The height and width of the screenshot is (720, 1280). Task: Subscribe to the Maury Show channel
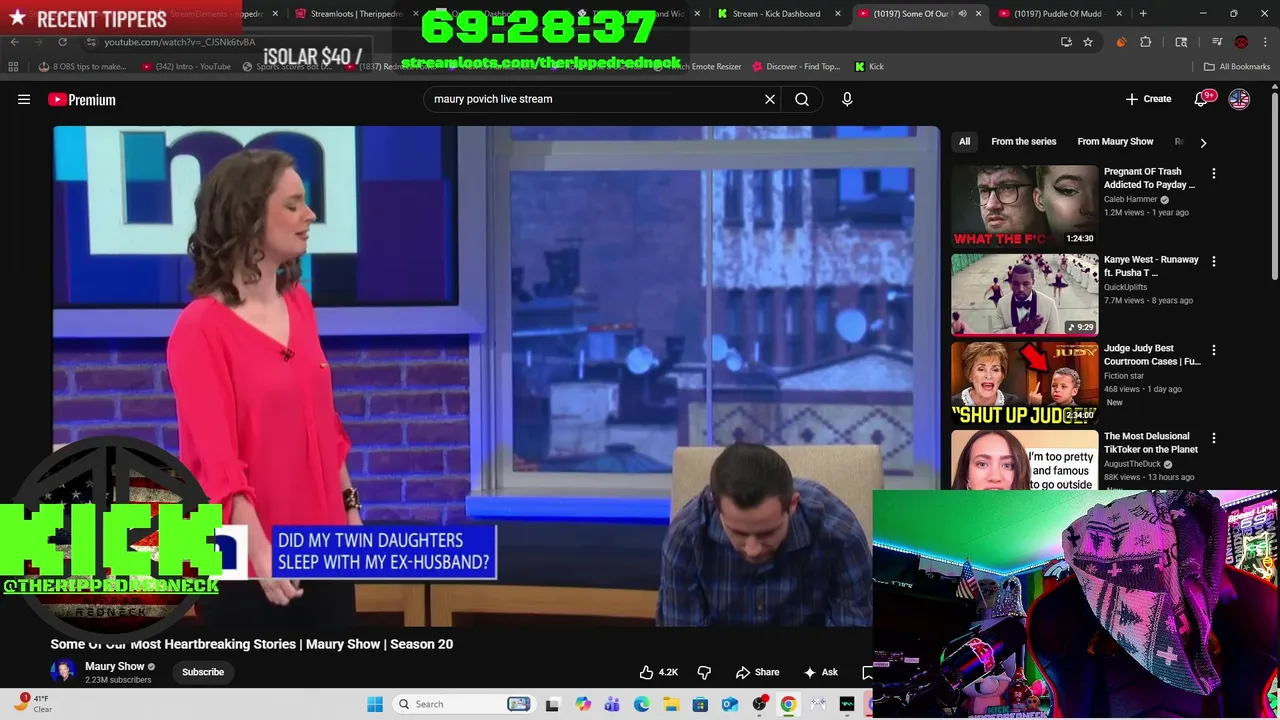203,672
